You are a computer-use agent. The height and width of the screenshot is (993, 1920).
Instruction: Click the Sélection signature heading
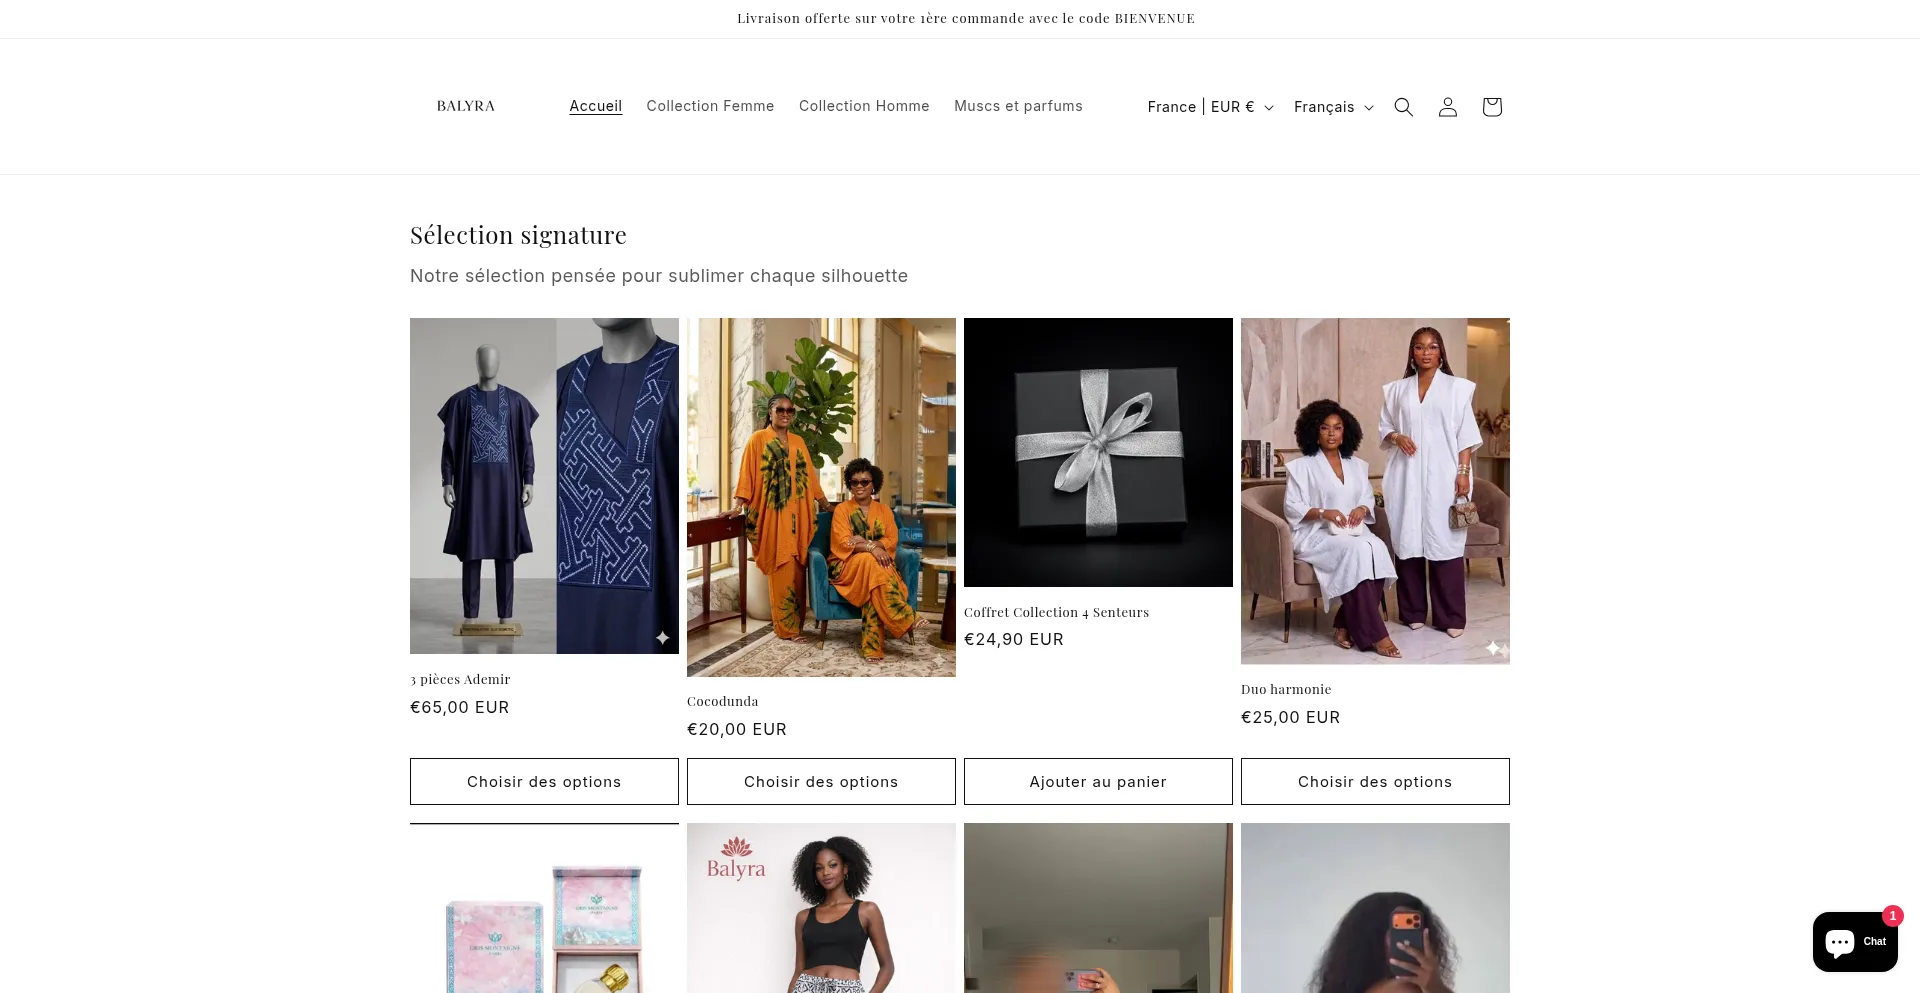coord(518,235)
